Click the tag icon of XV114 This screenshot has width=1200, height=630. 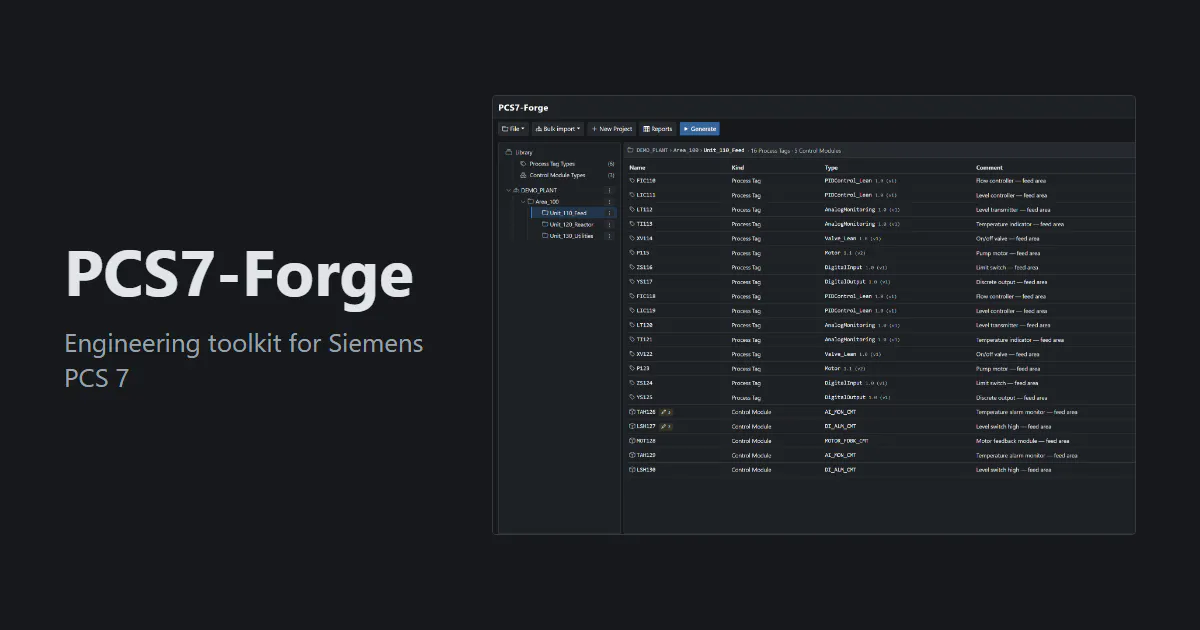[632, 239]
